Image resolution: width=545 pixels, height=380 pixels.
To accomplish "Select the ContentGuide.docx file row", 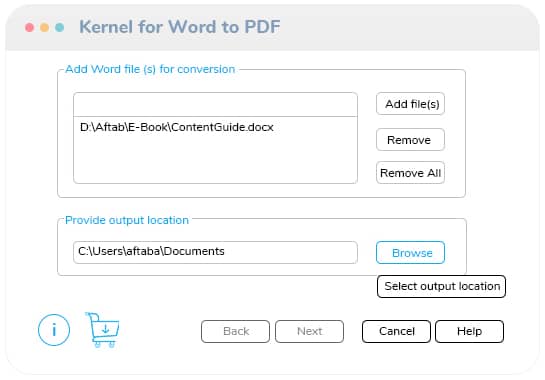I will (215, 127).
